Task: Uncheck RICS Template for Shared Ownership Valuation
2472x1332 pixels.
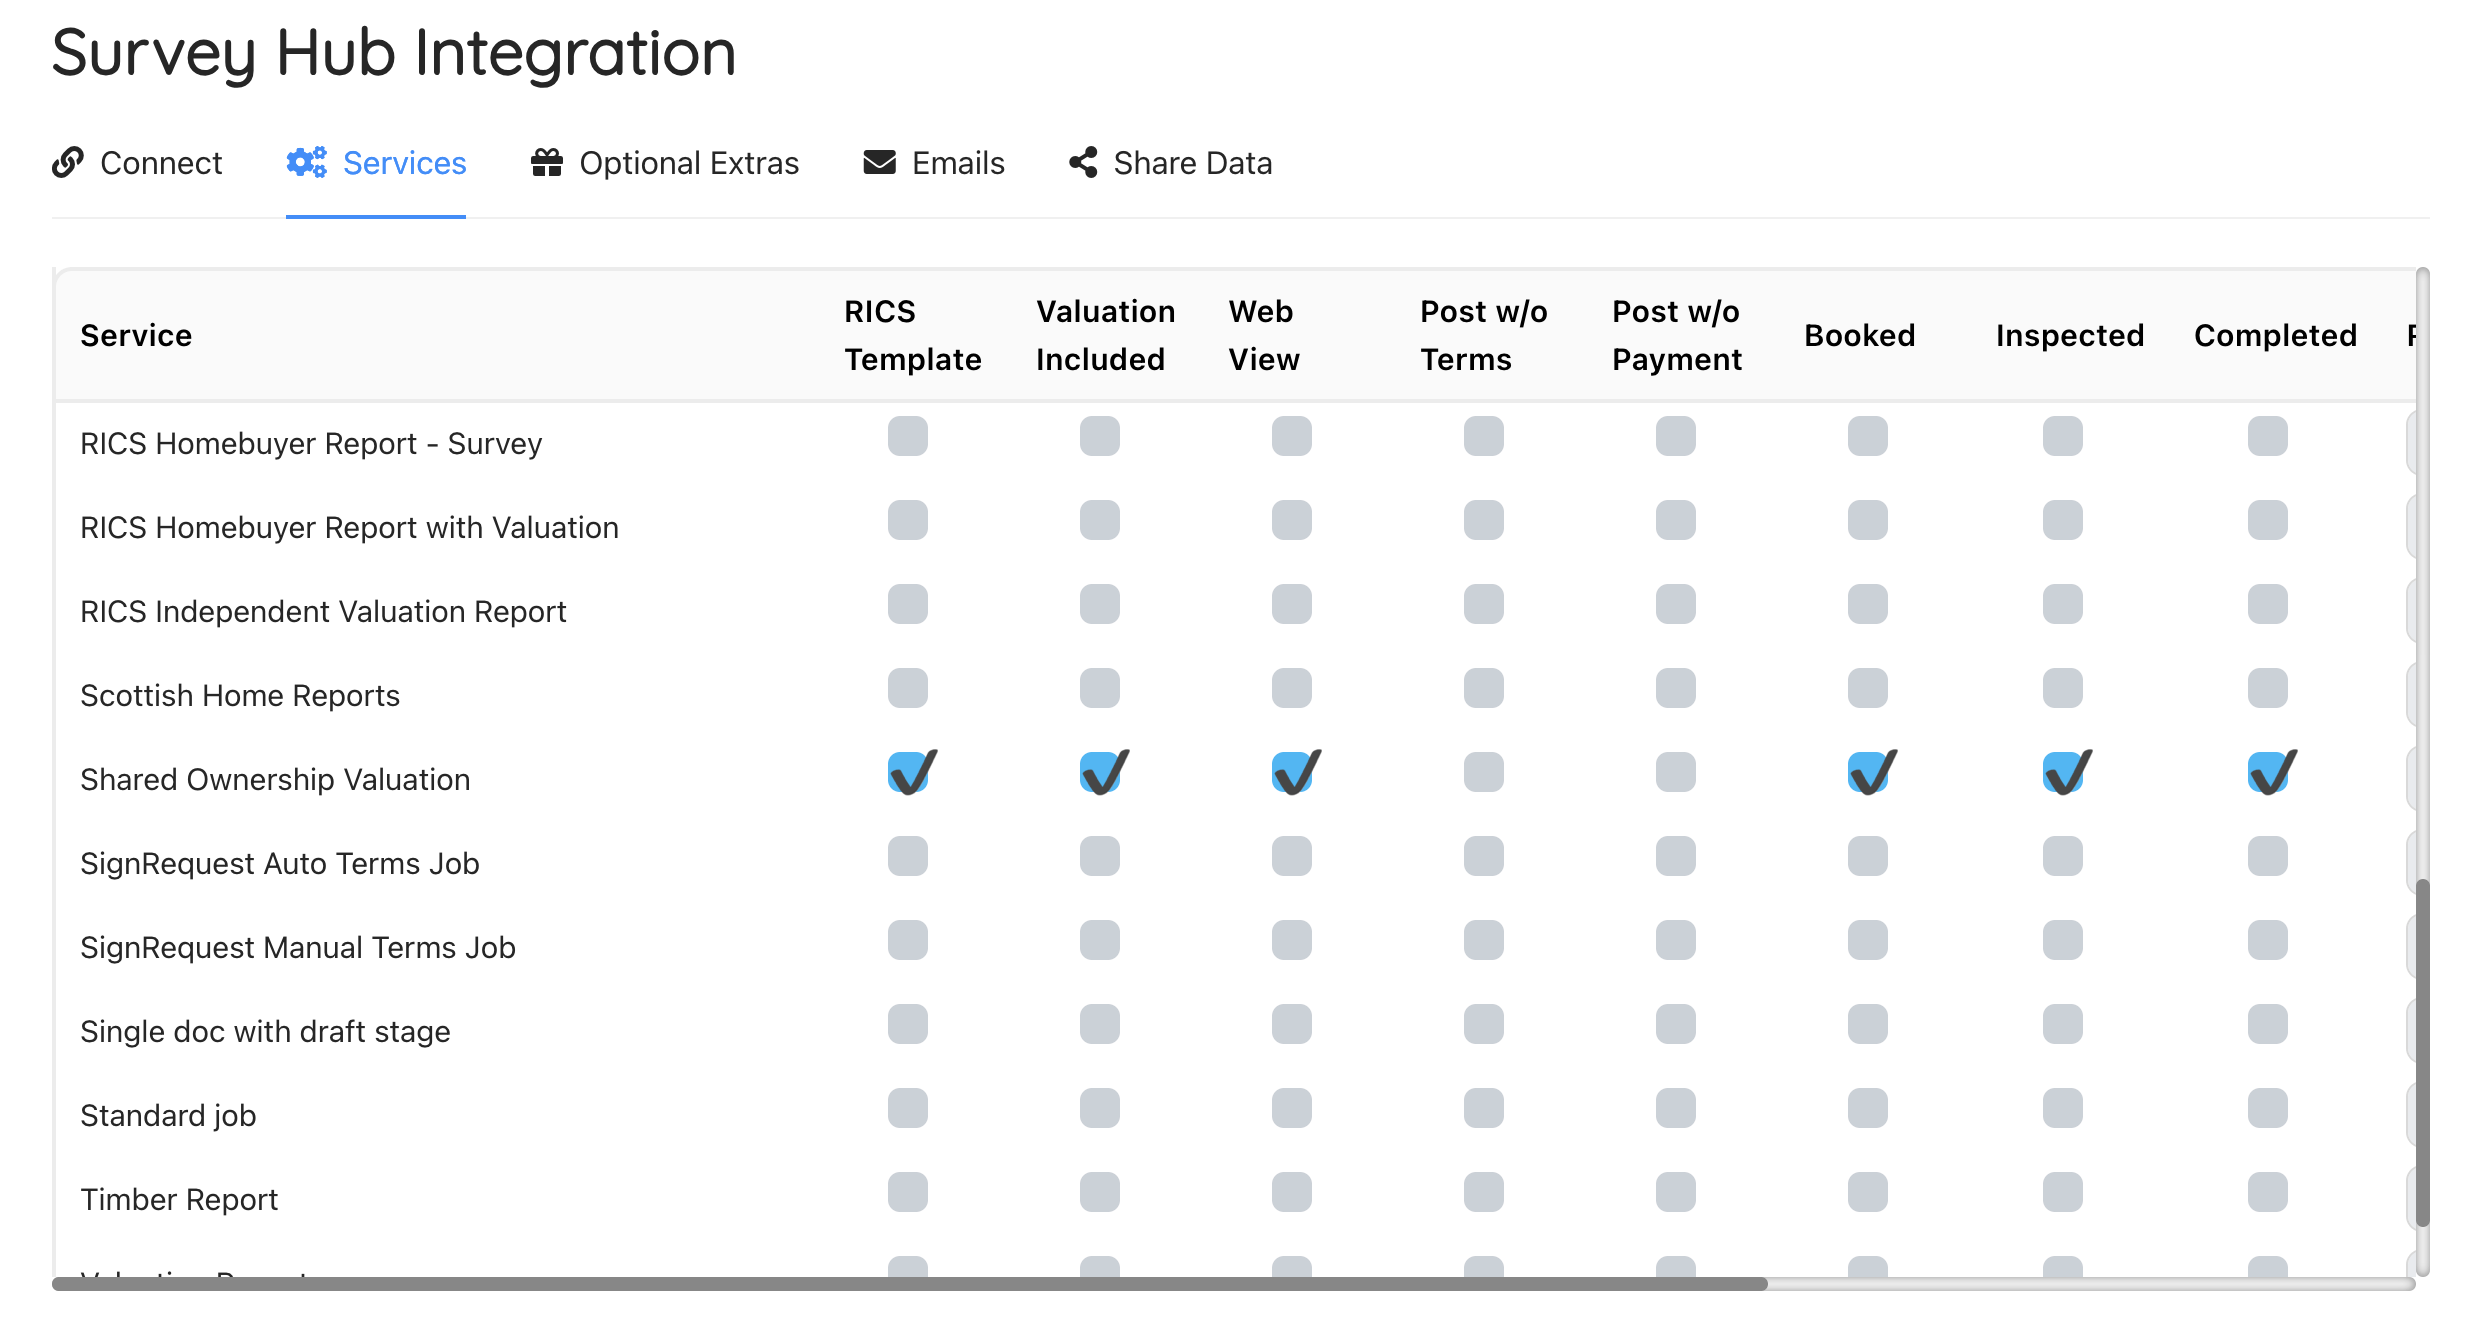Action: coord(908,773)
